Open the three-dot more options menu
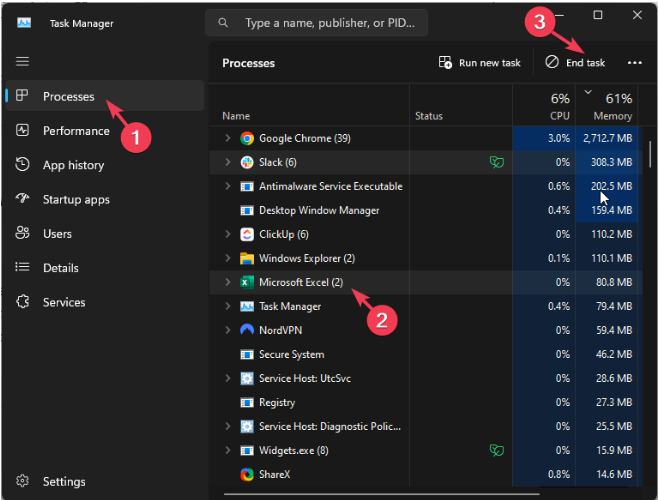Viewport: 659px width, 500px height. (634, 63)
